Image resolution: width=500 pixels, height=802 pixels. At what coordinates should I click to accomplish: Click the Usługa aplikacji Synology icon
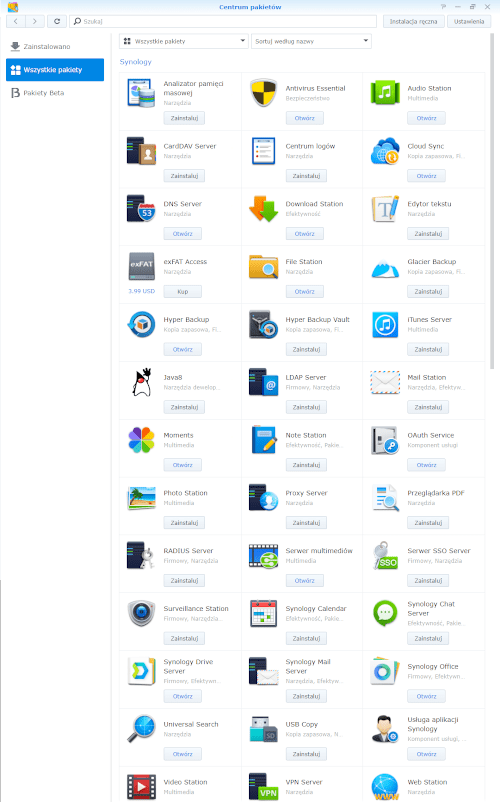click(x=385, y=729)
